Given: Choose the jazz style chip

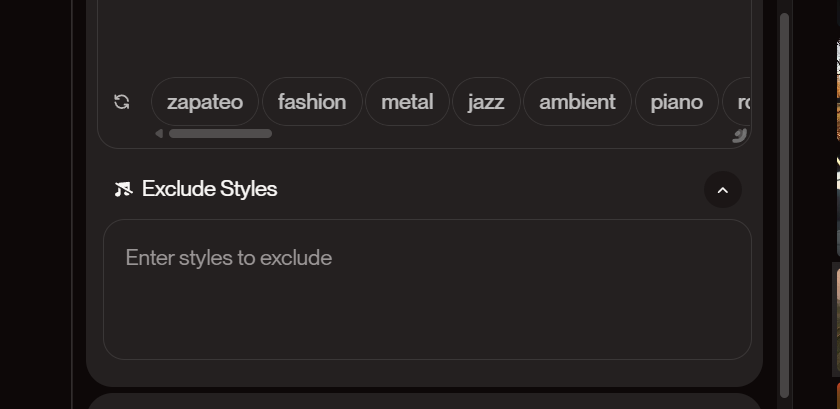Looking at the screenshot, I should 486,102.
